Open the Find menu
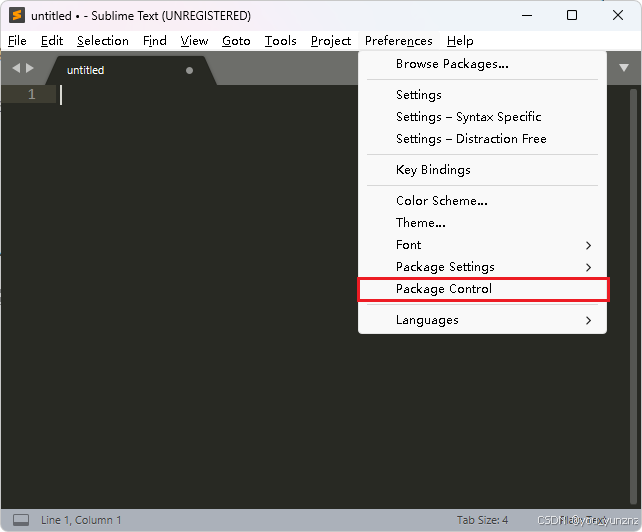 (x=155, y=41)
